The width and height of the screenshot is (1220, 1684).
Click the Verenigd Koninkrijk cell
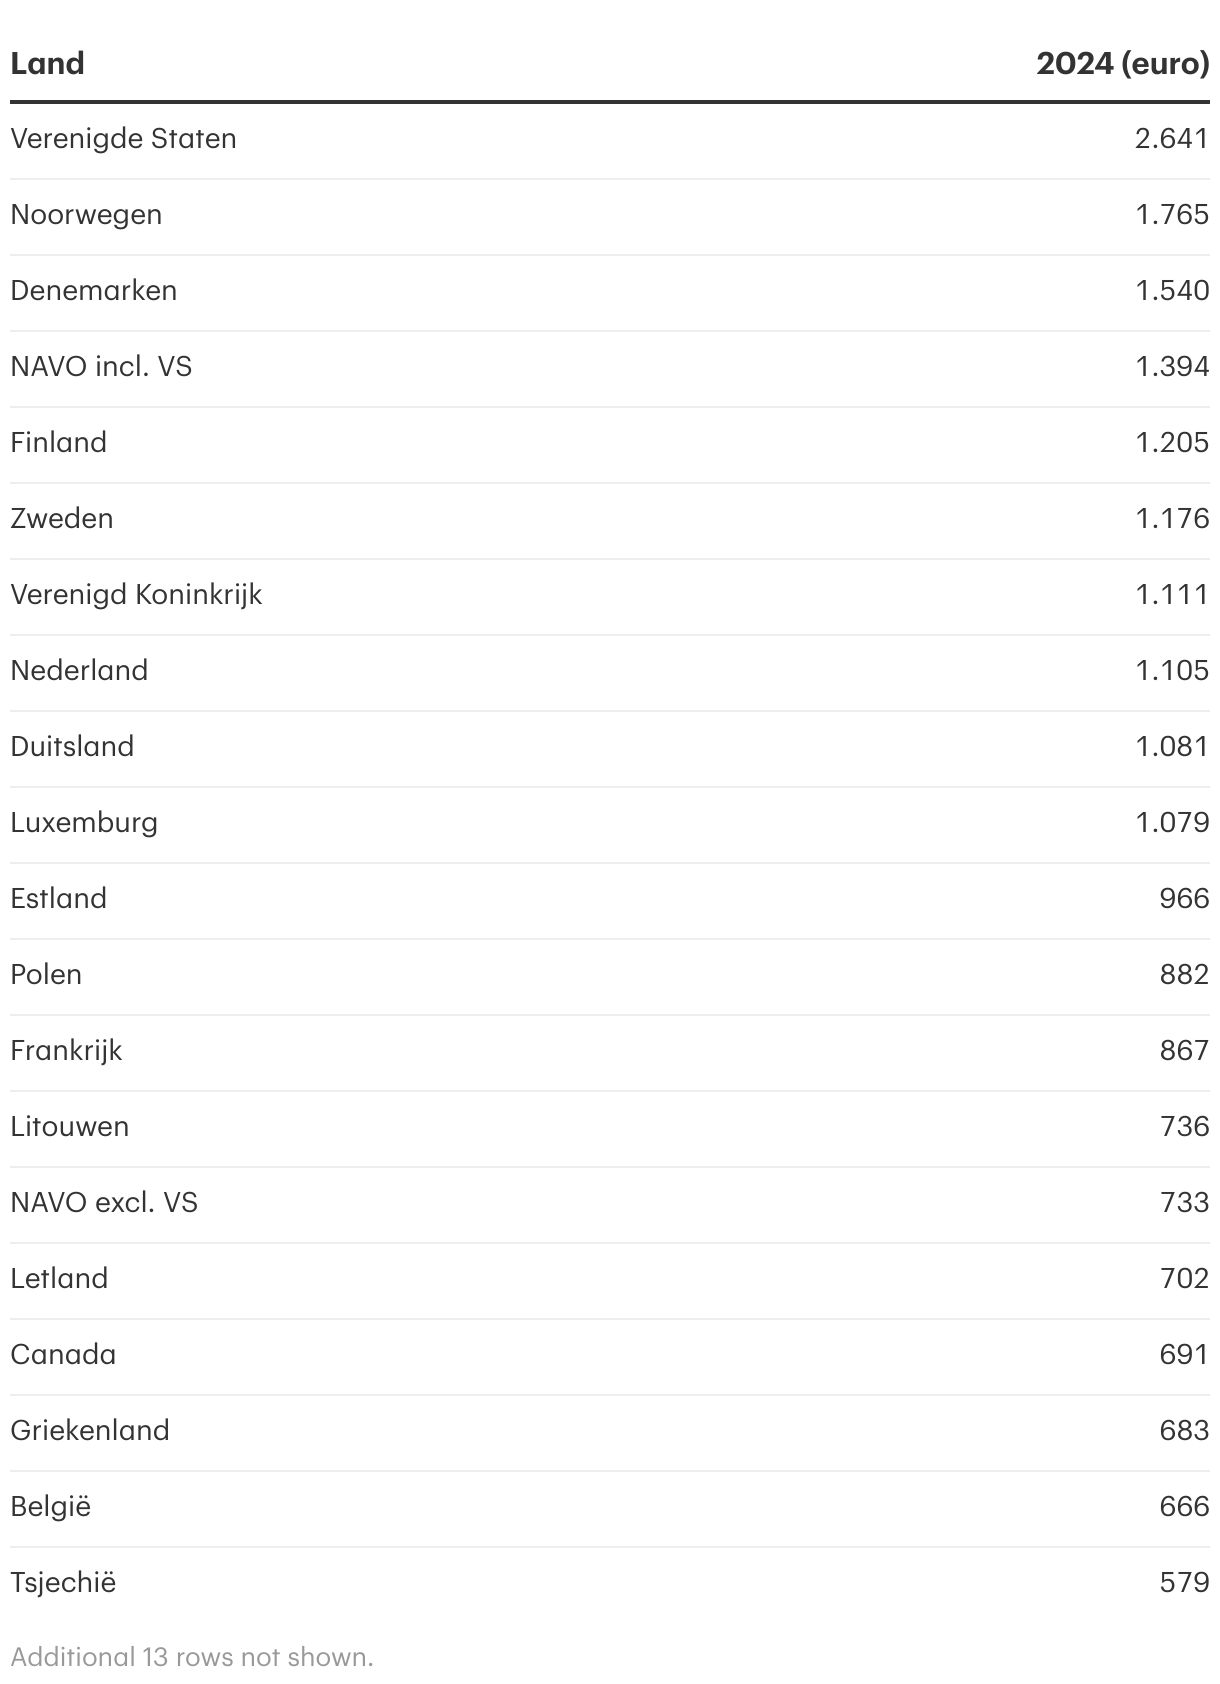136,595
